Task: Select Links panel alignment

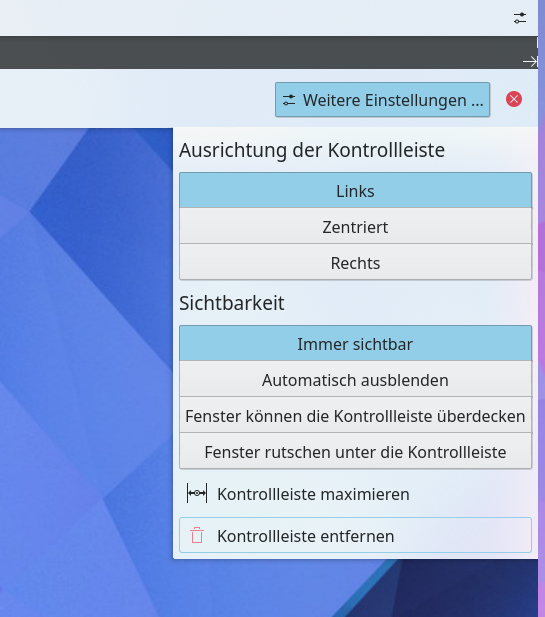Action: (x=355, y=190)
